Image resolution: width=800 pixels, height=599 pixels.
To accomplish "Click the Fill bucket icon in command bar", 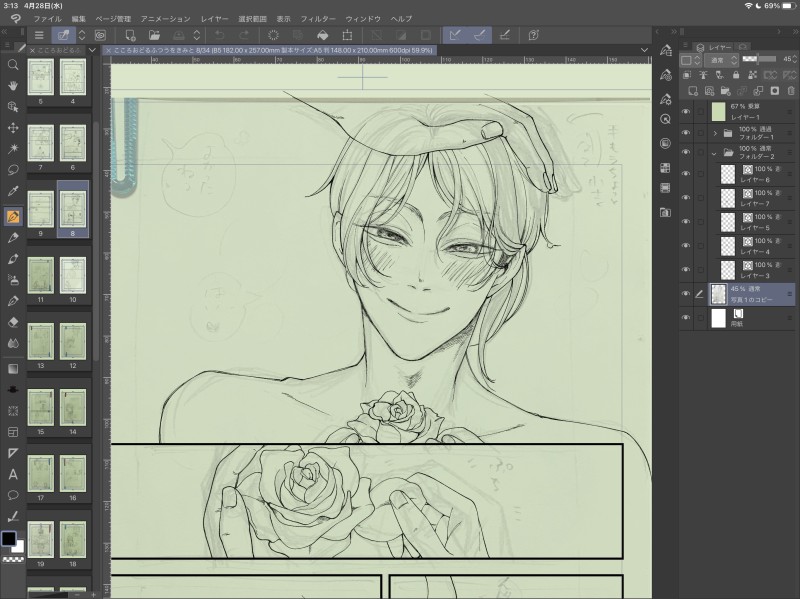I will coord(322,35).
